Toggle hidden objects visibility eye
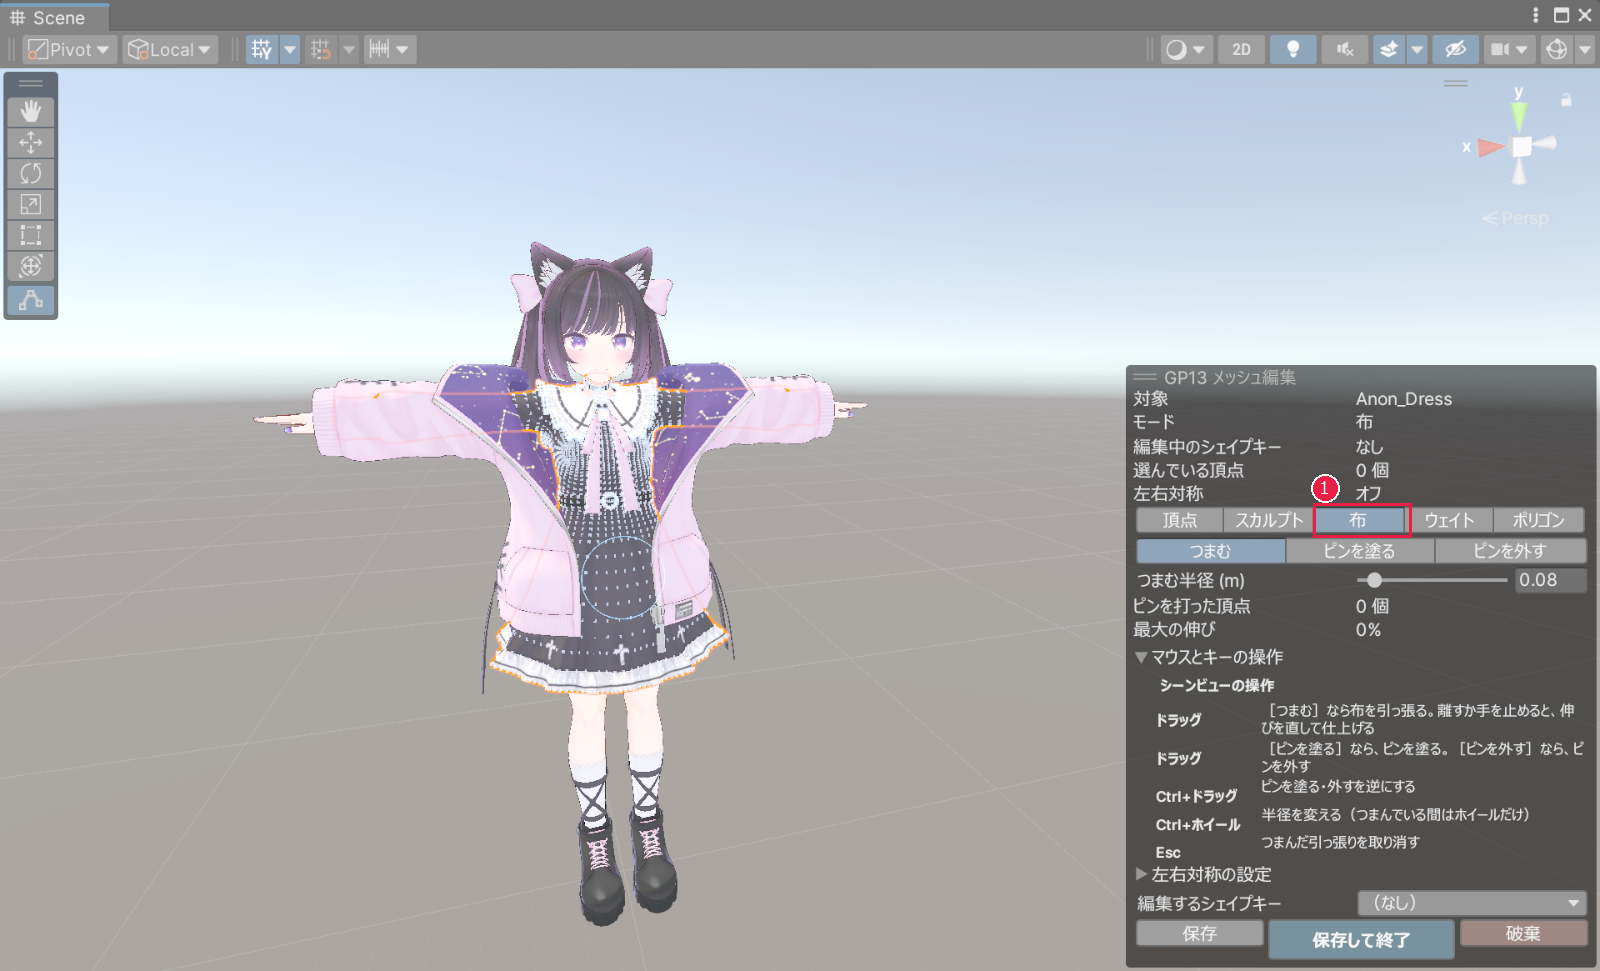The image size is (1600, 971). point(1455,49)
